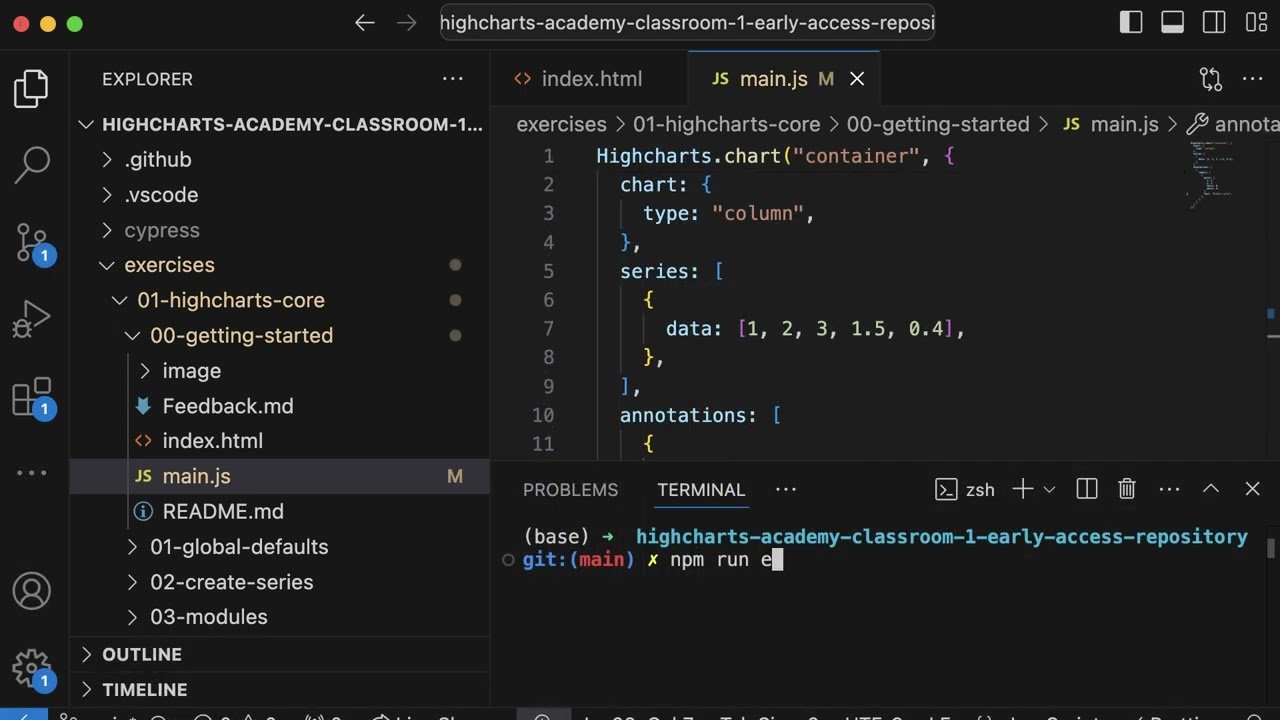This screenshot has width=1280, height=720.
Task: Expand the 03-modules folder
Action: (280, 617)
